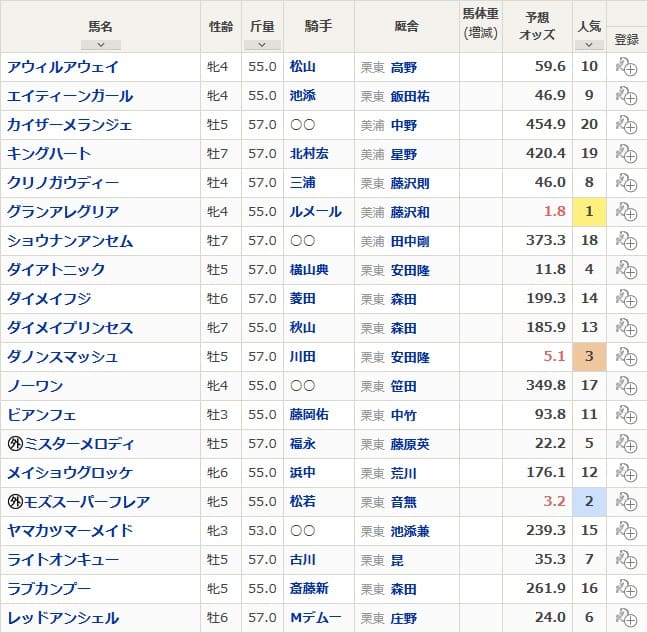647x633 pixels.
Task: Click register icon in ノーワン row
Action: (x=626, y=386)
